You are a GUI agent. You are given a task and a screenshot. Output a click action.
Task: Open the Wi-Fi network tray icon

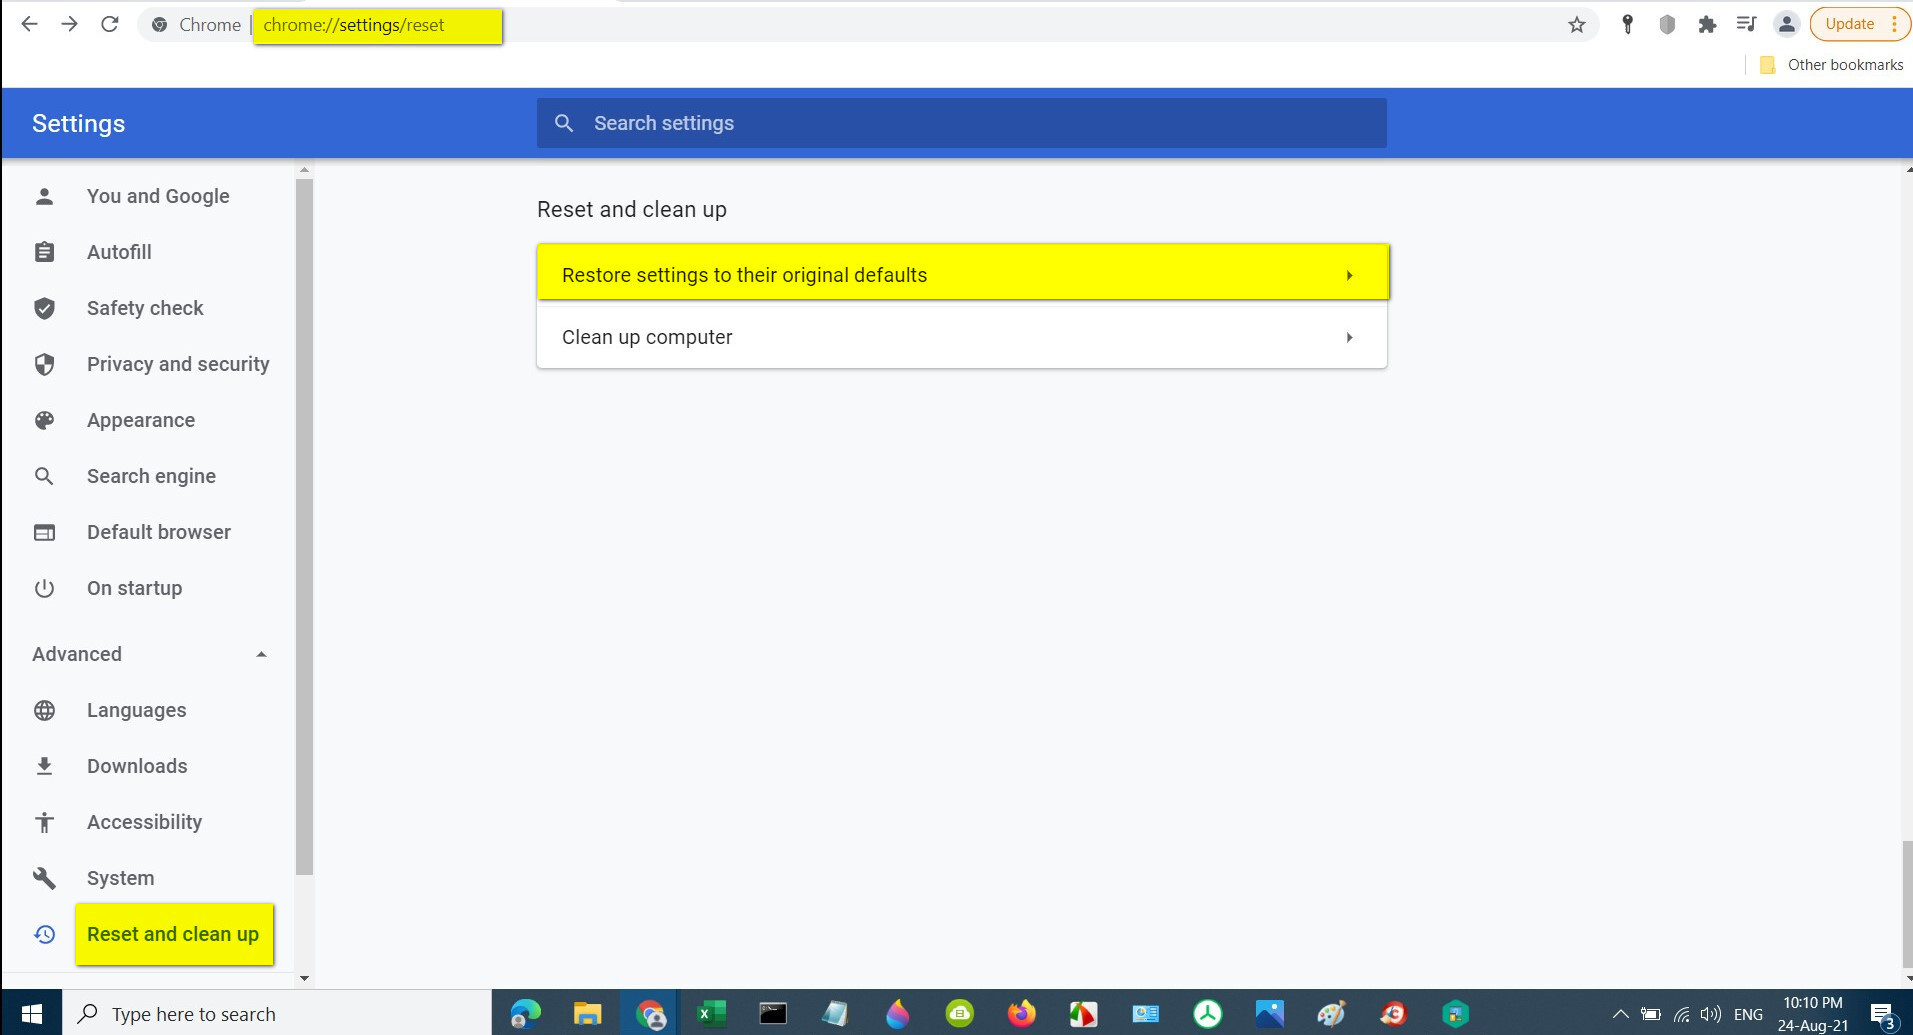tap(1682, 1014)
